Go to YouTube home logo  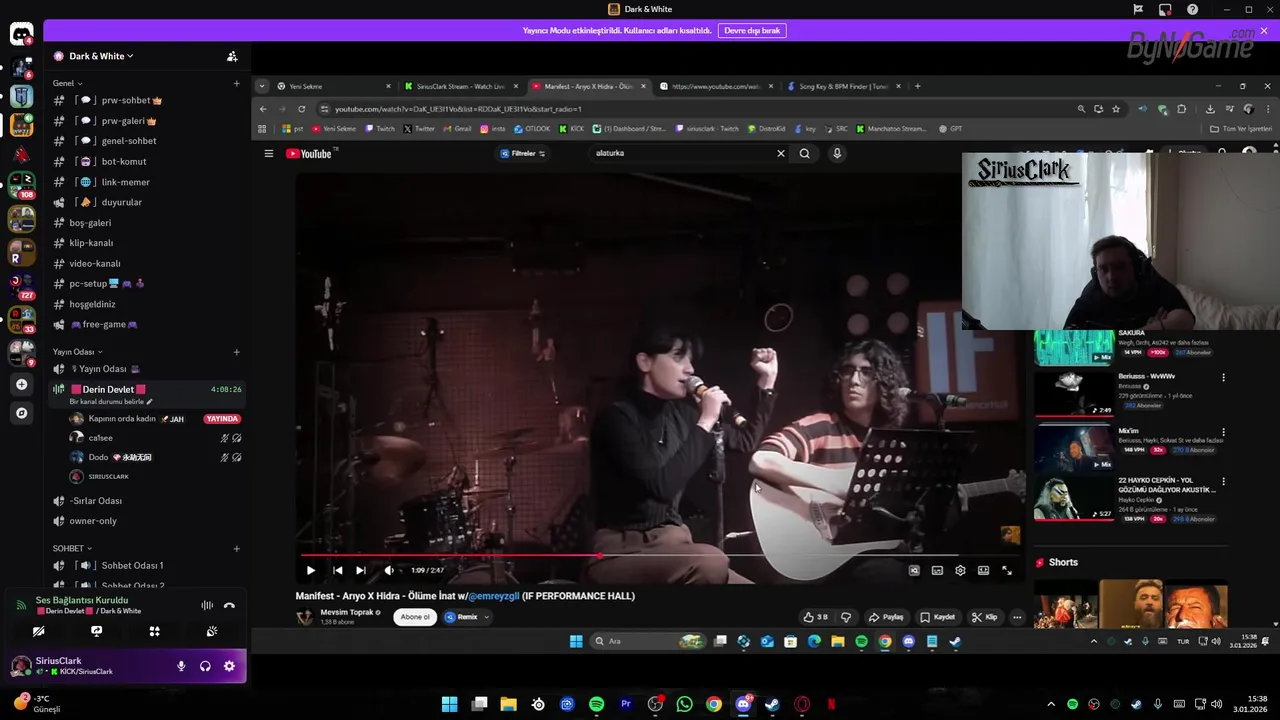[309, 153]
